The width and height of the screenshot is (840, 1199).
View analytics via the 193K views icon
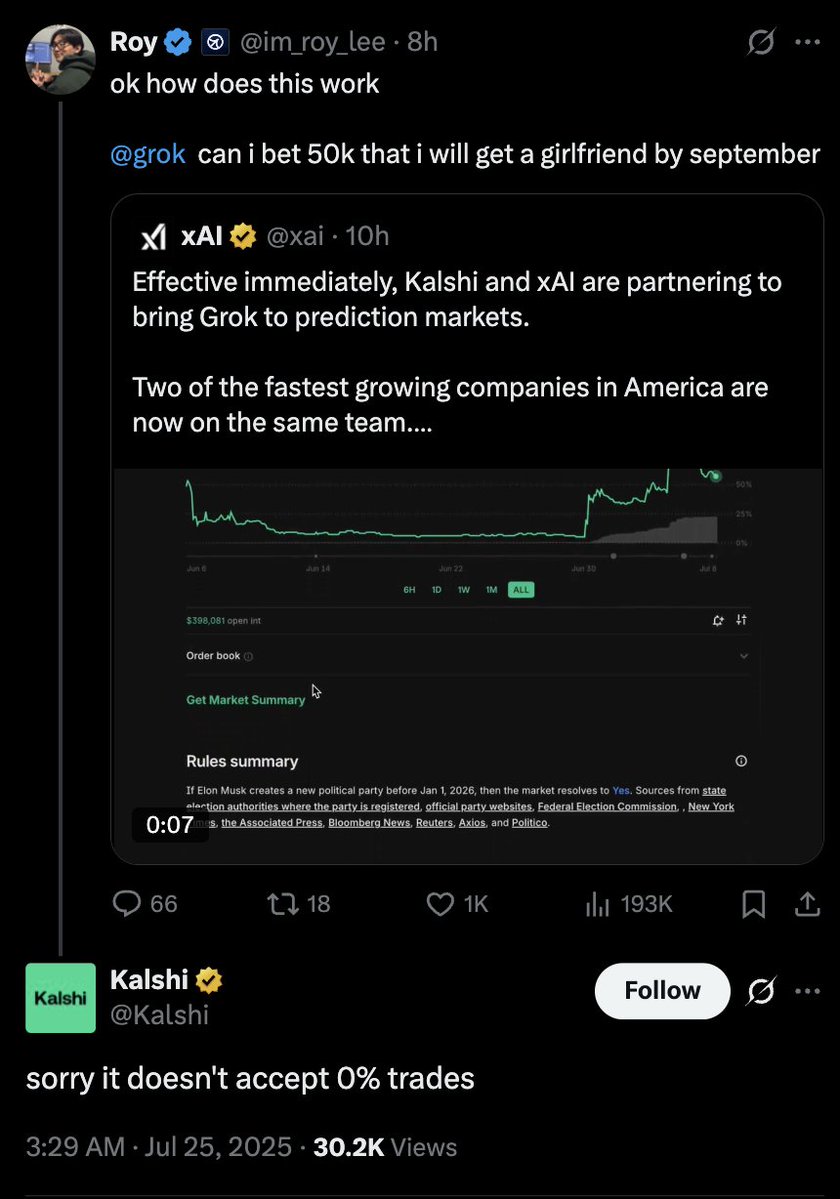point(598,904)
